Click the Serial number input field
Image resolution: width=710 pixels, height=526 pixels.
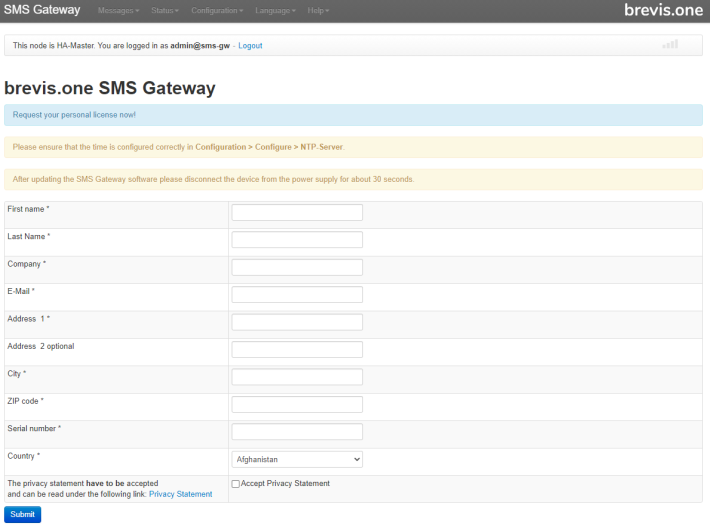pos(297,431)
